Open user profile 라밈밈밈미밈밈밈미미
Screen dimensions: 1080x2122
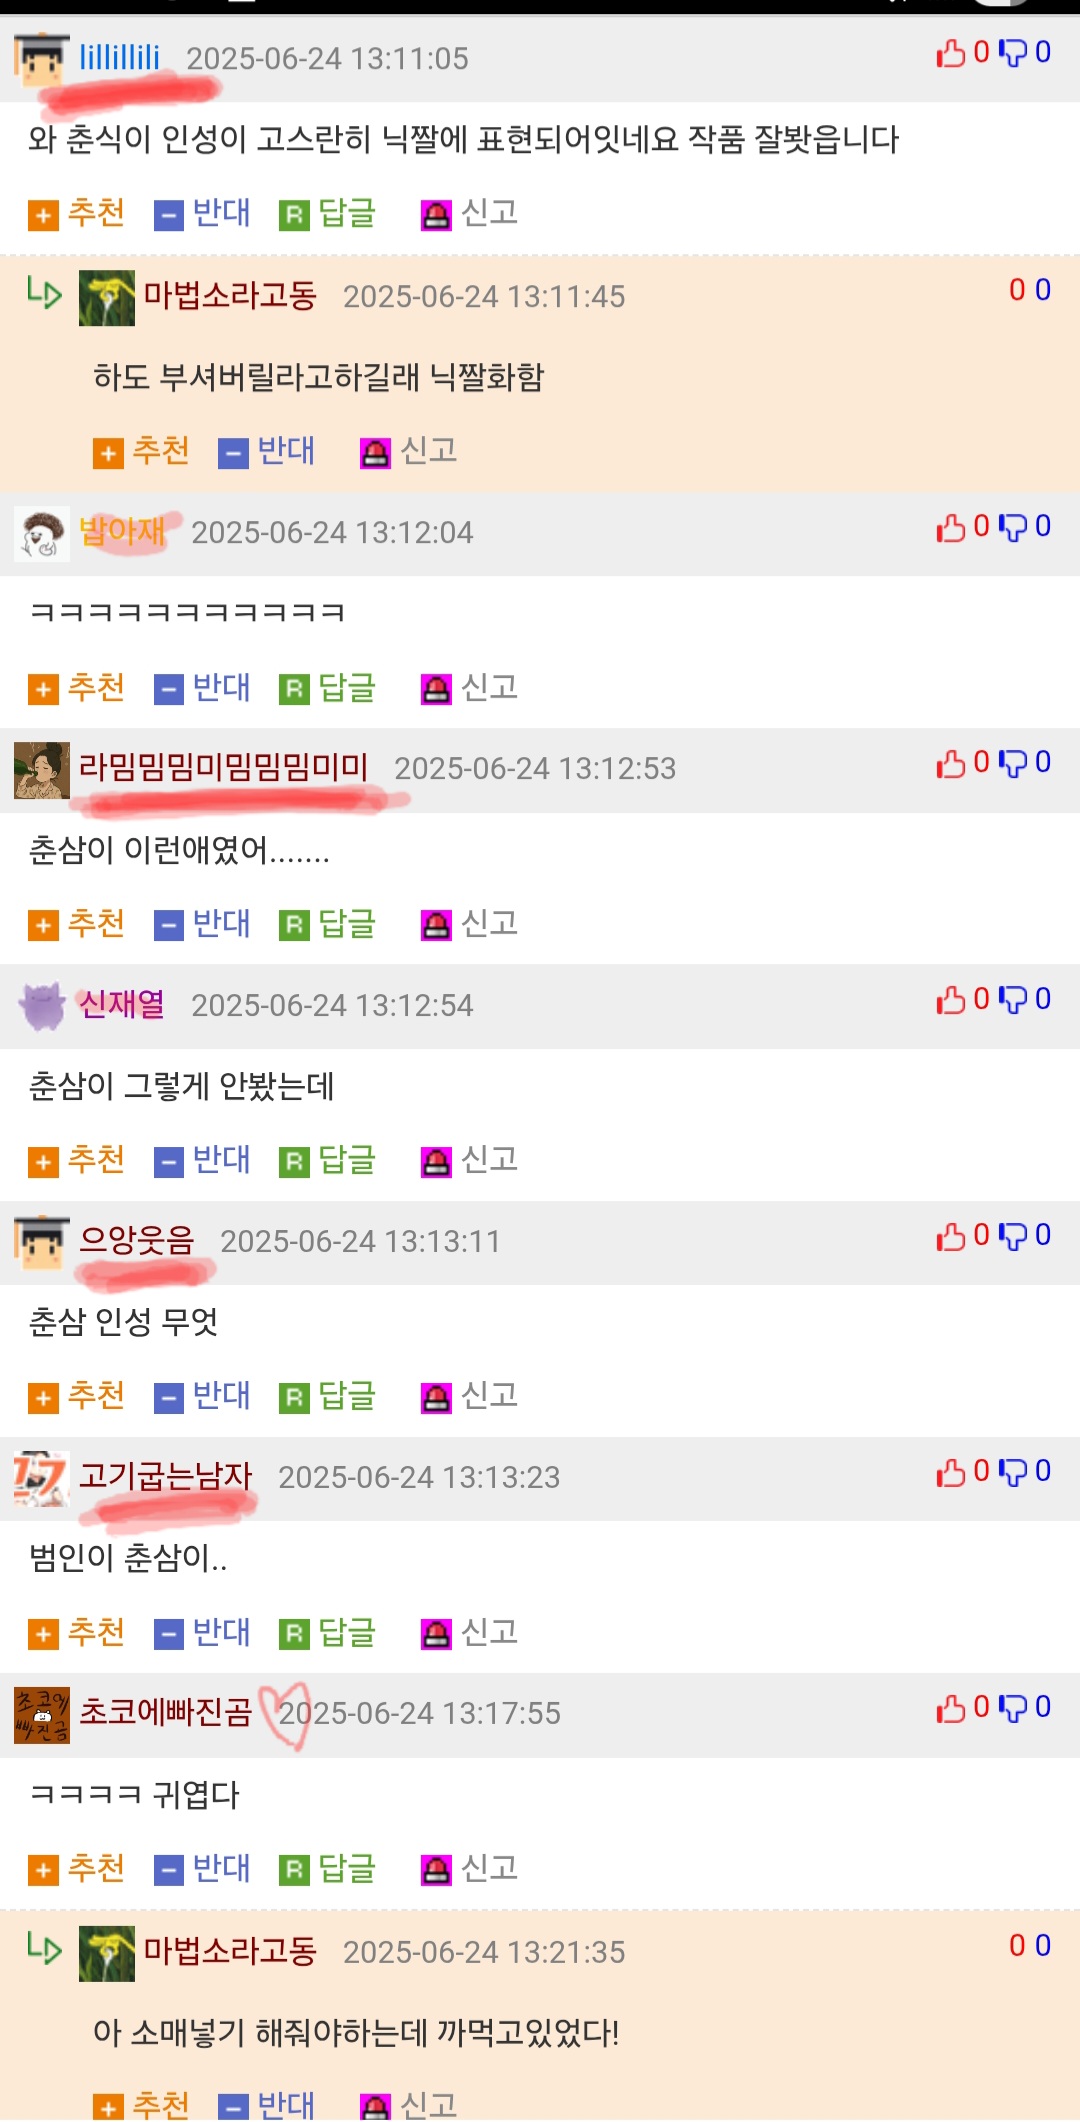pos(224,768)
